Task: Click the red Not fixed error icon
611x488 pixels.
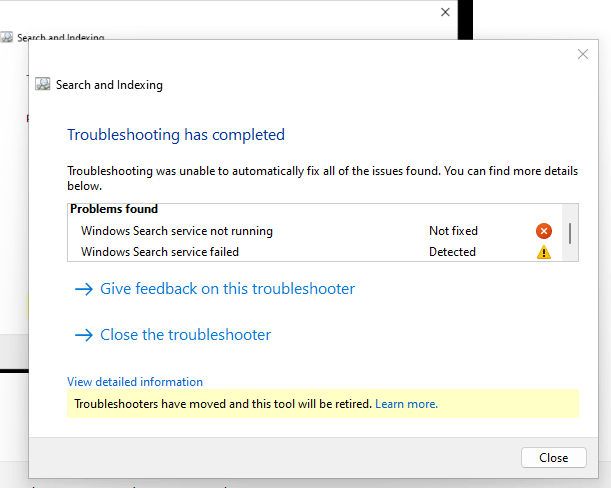Action: [x=544, y=231]
